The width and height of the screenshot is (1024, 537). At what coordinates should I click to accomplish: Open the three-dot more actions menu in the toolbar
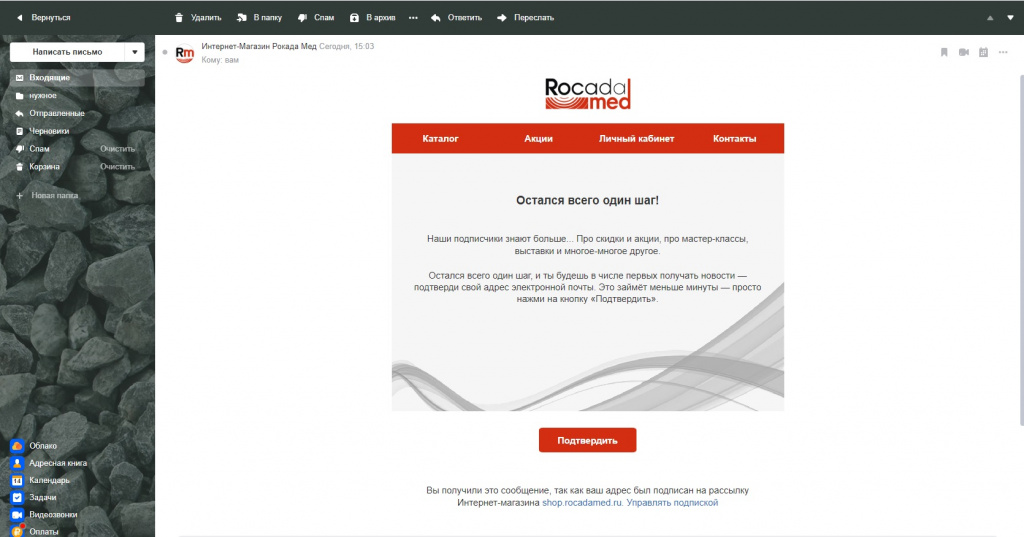(413, 18)
